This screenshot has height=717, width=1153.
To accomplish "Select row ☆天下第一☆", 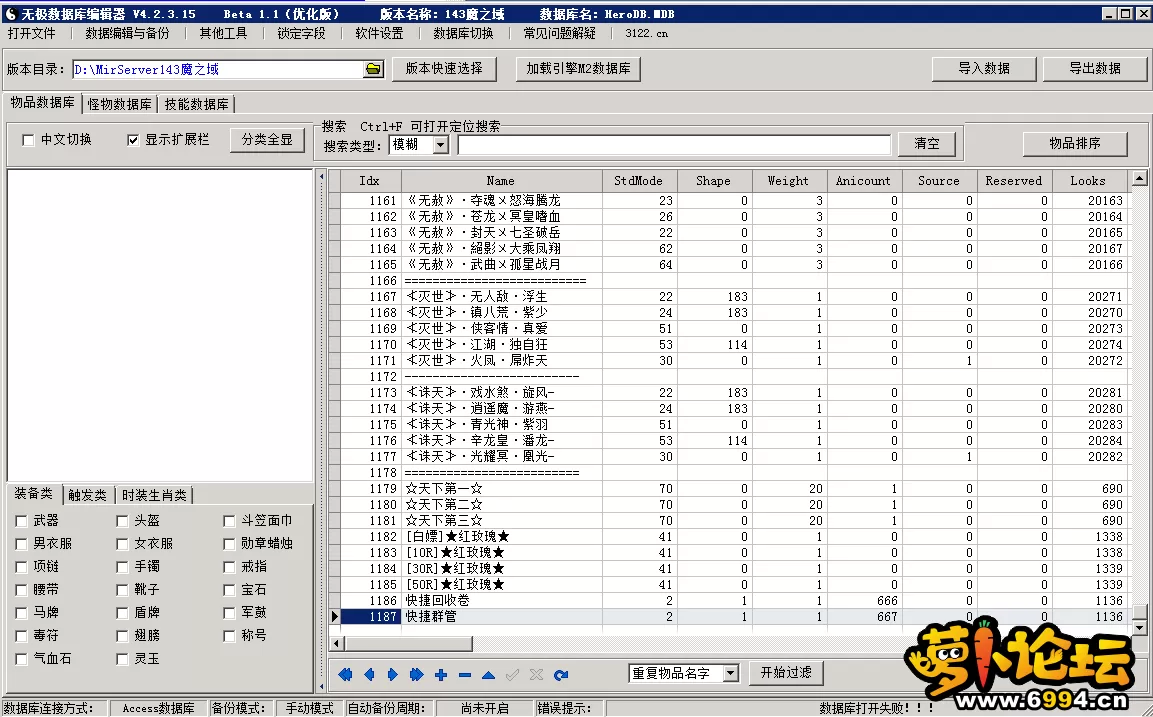I will [x=728, y=488].
